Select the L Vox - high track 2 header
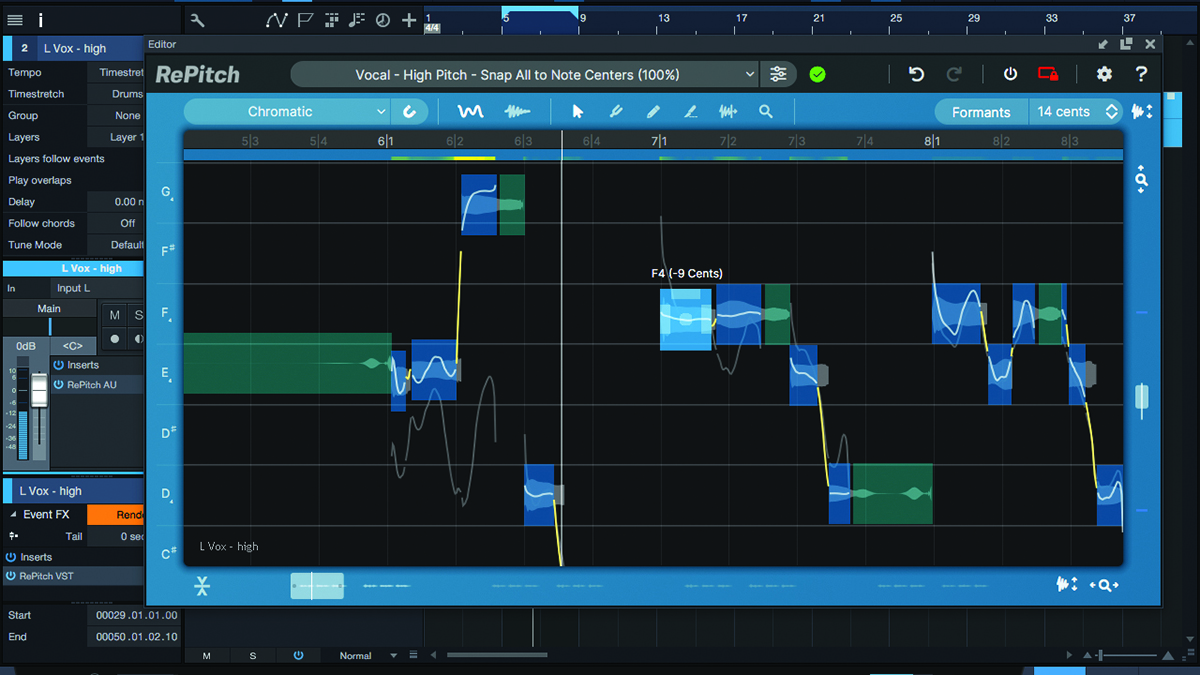 74,48
